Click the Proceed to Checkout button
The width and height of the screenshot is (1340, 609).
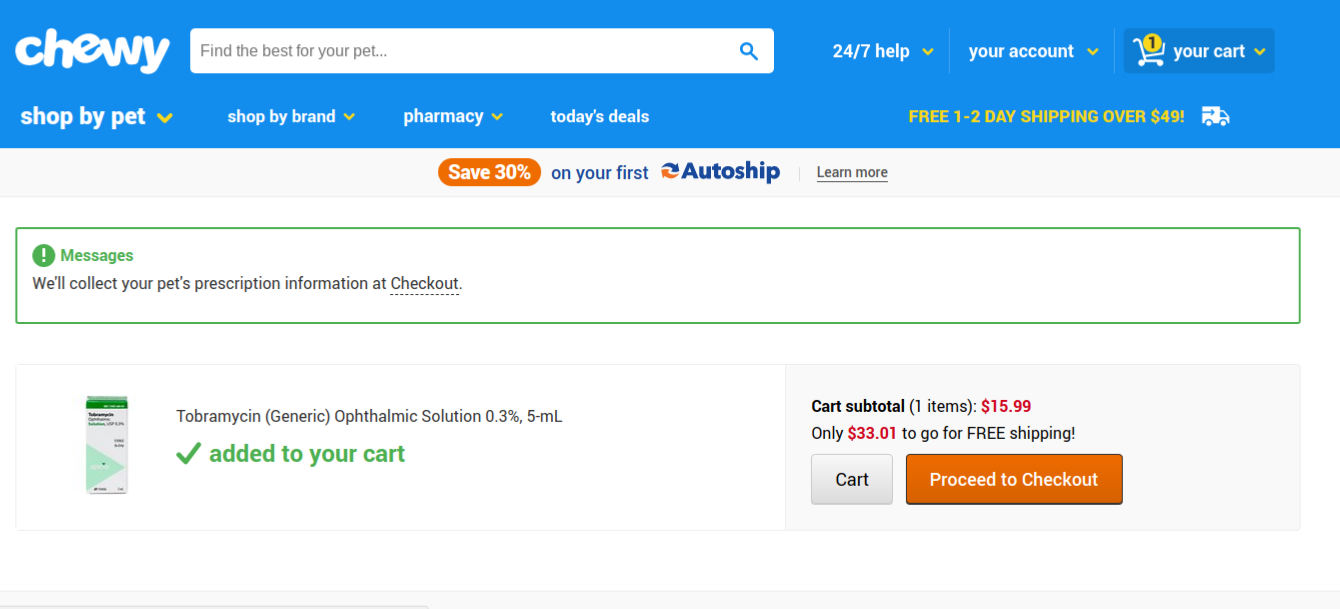[1013, 479]
